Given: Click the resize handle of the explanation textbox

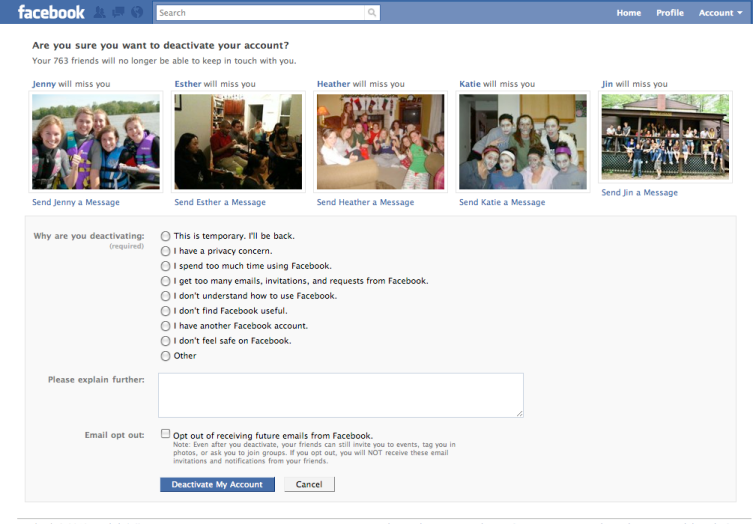Looking at the screenshot, I should point(518,412).
